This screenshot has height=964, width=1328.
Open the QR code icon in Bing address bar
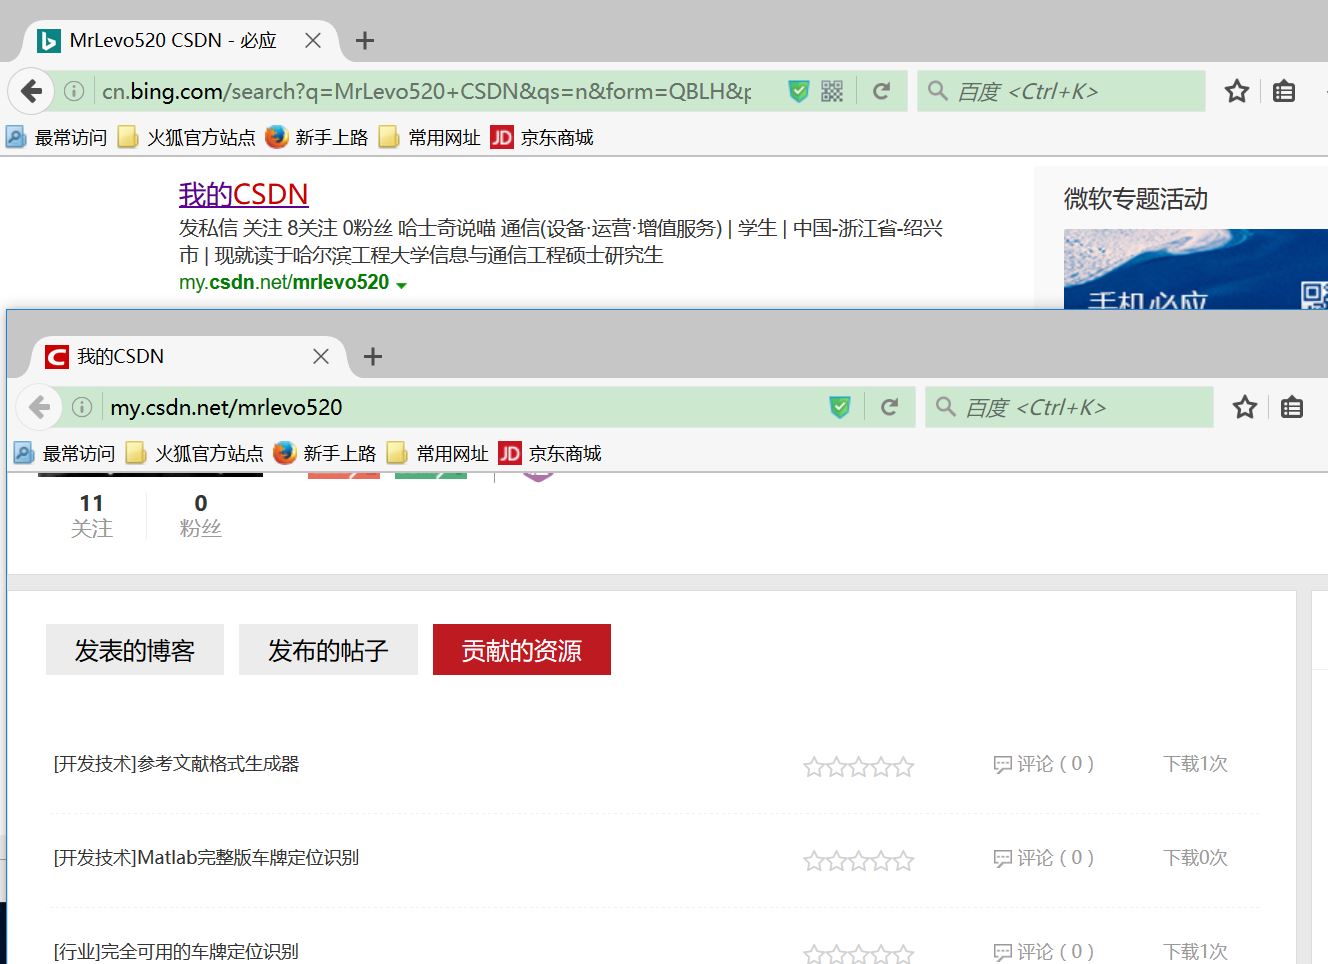pyautogui.click(x=832, y=92)
